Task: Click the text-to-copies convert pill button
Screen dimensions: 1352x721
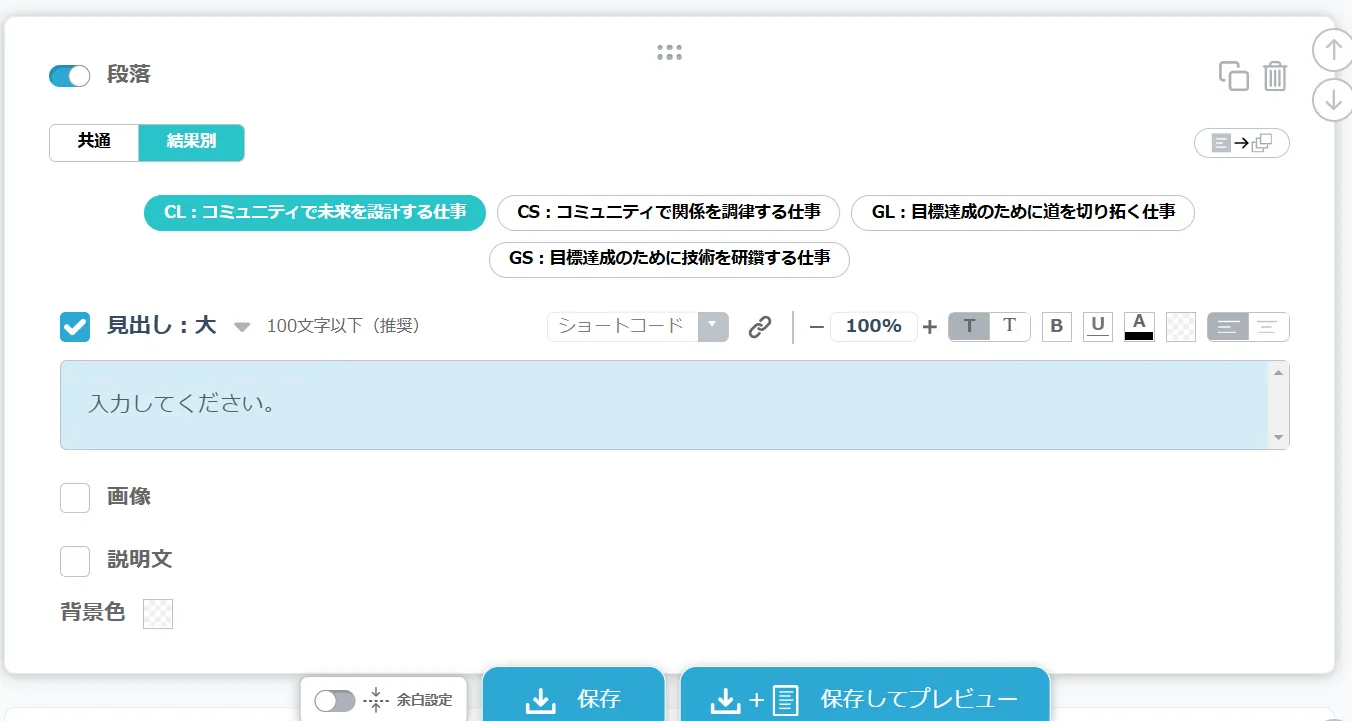Action: coord(1242,143)
